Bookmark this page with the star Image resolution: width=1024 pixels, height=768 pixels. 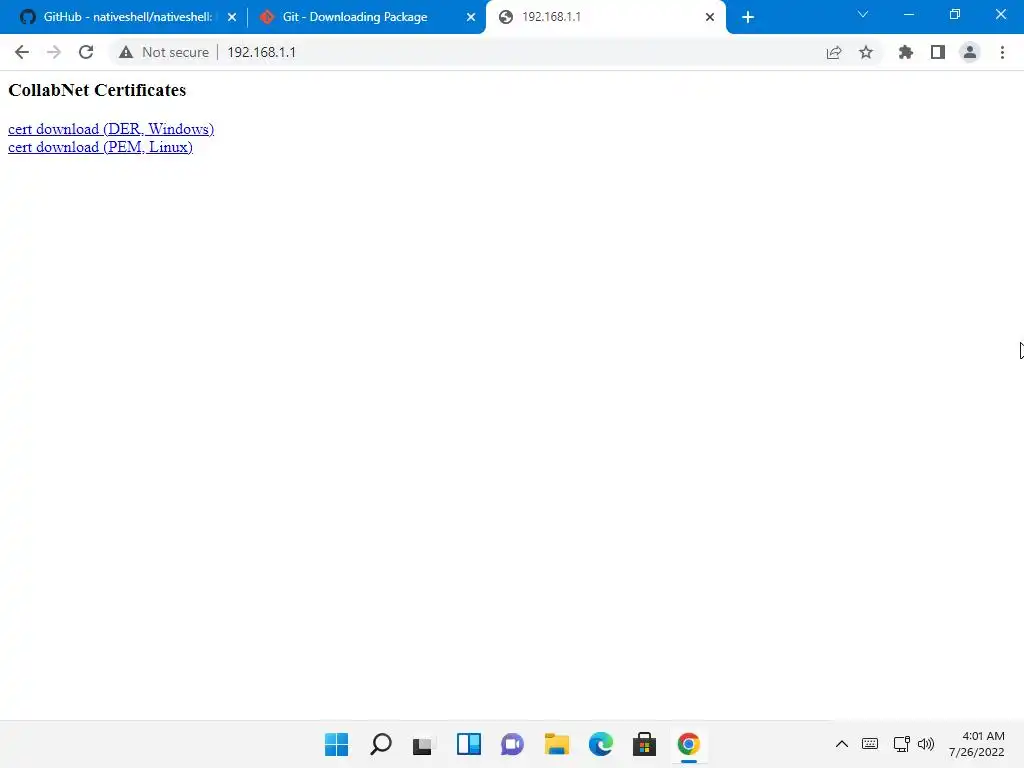tap(866, 52)
